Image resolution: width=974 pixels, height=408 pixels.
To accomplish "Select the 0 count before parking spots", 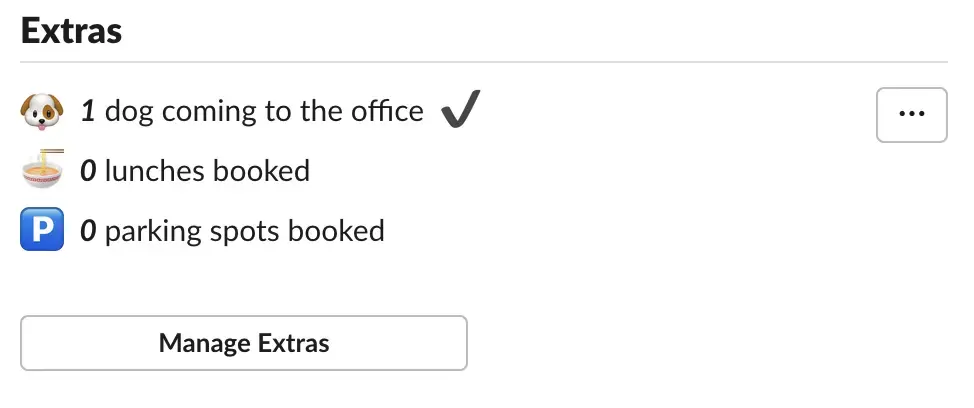I will click(88, 231).
